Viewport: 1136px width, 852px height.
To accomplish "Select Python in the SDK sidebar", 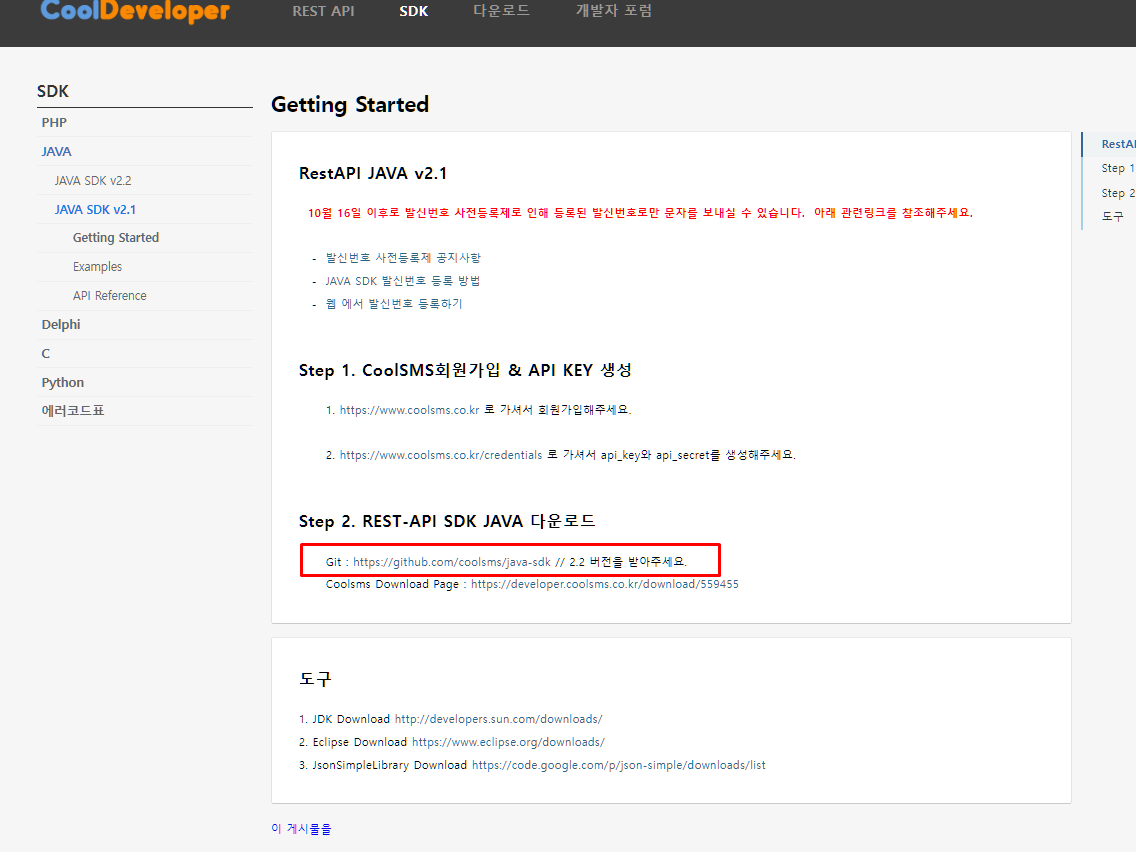I will point(62,383).
